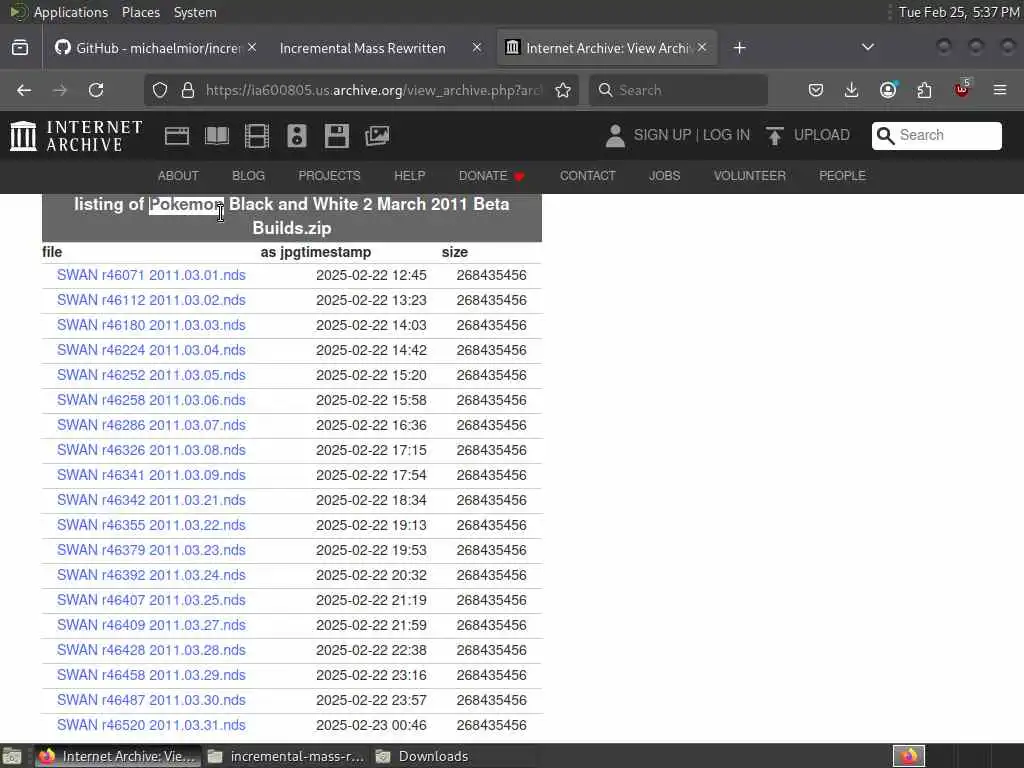The height and width of the screenshot is (768, 1024).
Task: Switch to Downloads taskbar window
Action: pyautogui.click(x=423, y=756)
